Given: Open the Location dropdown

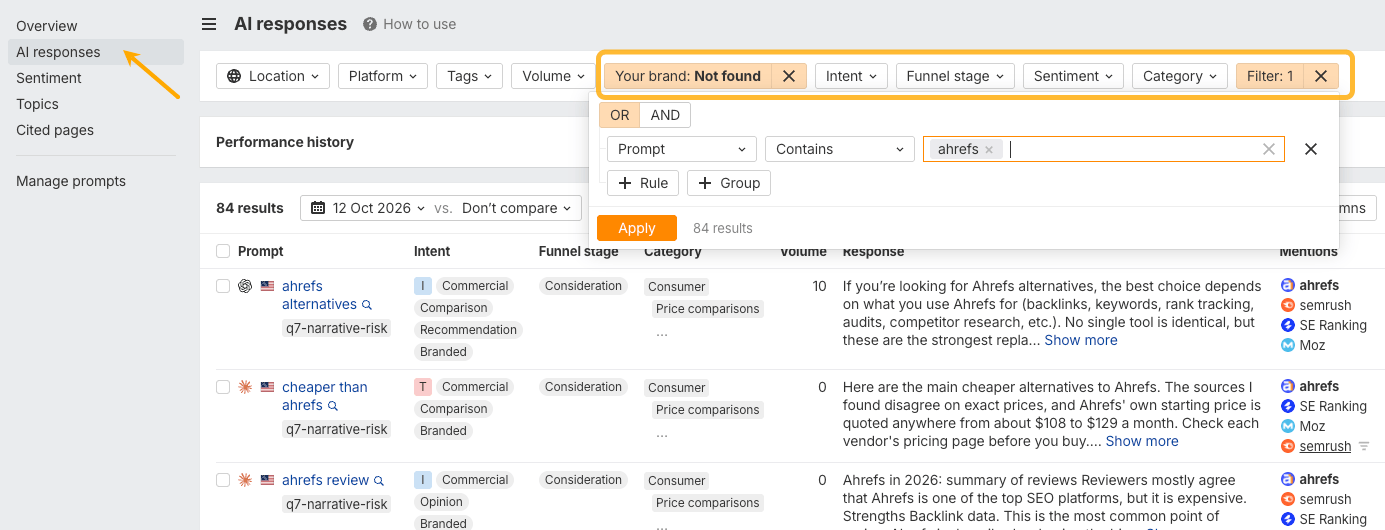Looking at the screenshot, I should [273, 76].
